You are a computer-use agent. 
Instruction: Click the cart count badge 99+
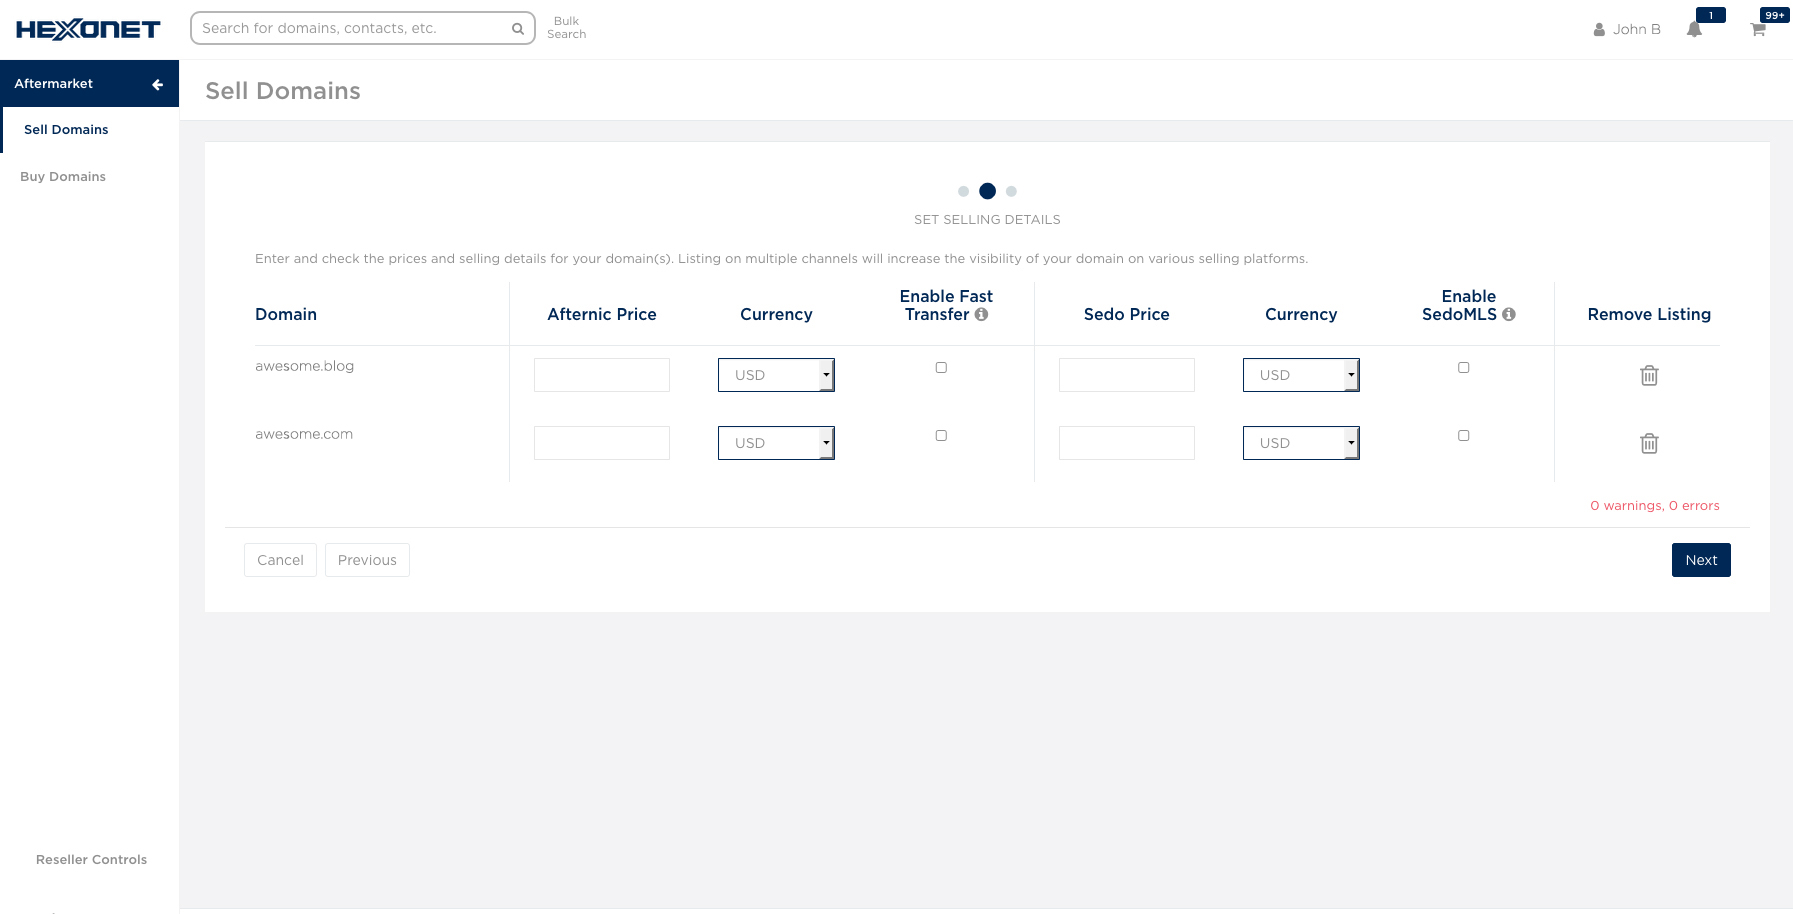(1775, 15)
